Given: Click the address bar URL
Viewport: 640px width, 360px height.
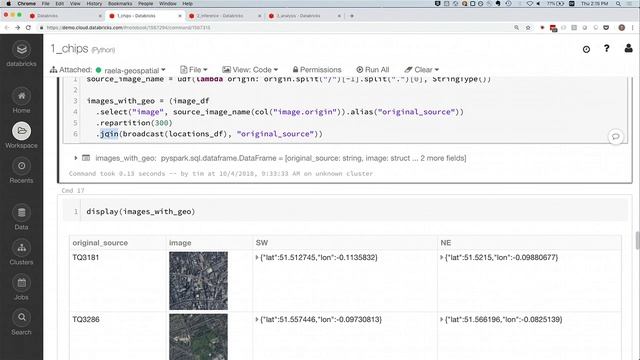Looking at the screenshot, I should (x=129, y=28).
